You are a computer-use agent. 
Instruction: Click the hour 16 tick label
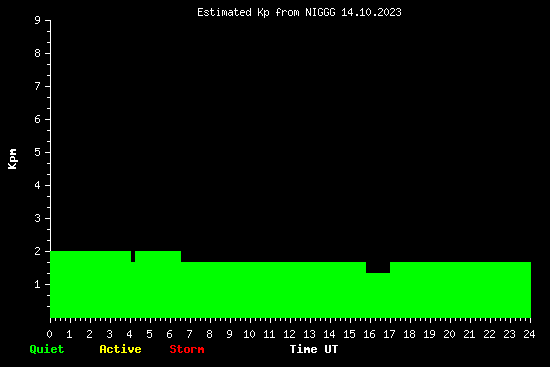click(369, 334)
